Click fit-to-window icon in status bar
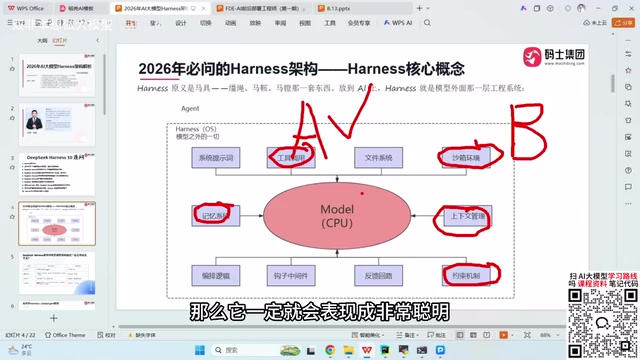This screenshot has width=640, height=360. click(x=527, y=335)
